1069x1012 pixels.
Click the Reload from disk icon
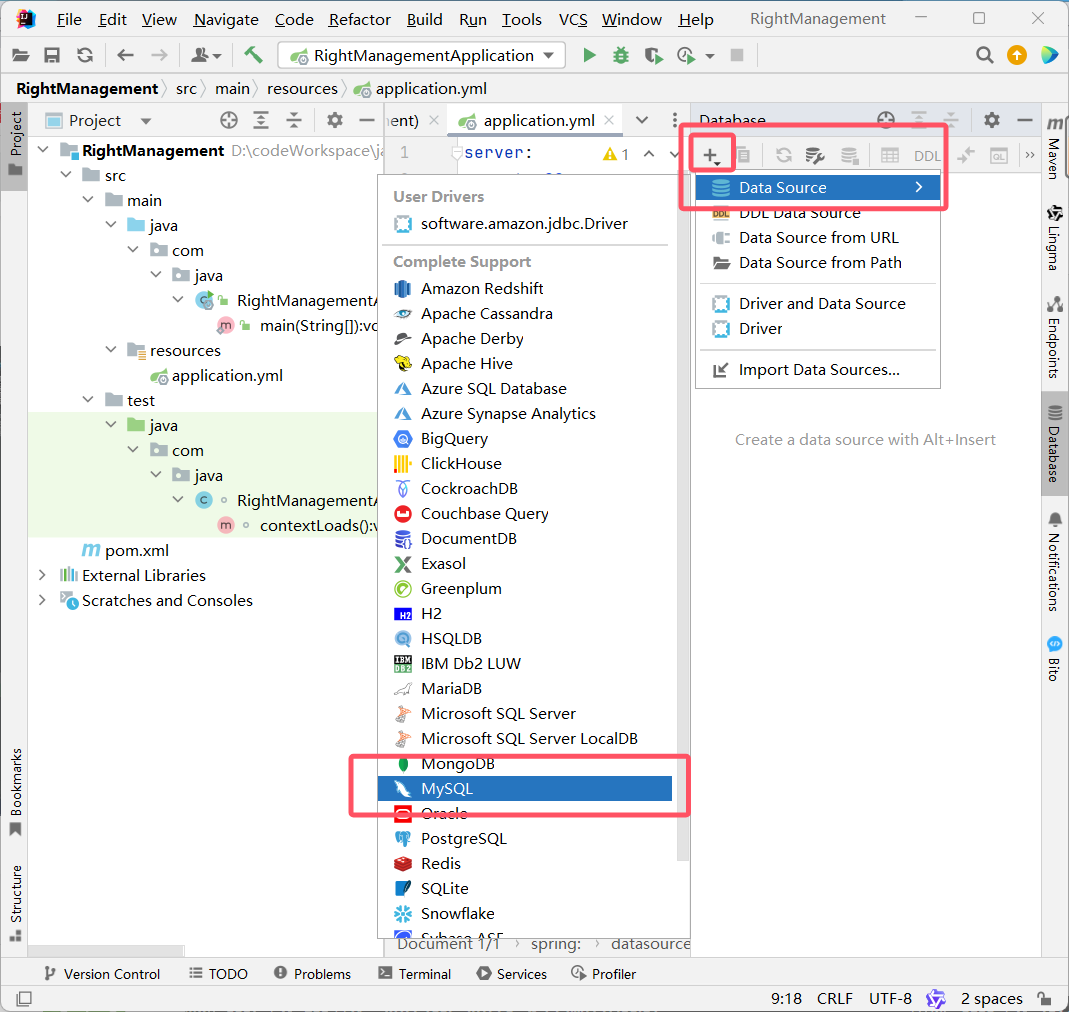pos(85,55)
